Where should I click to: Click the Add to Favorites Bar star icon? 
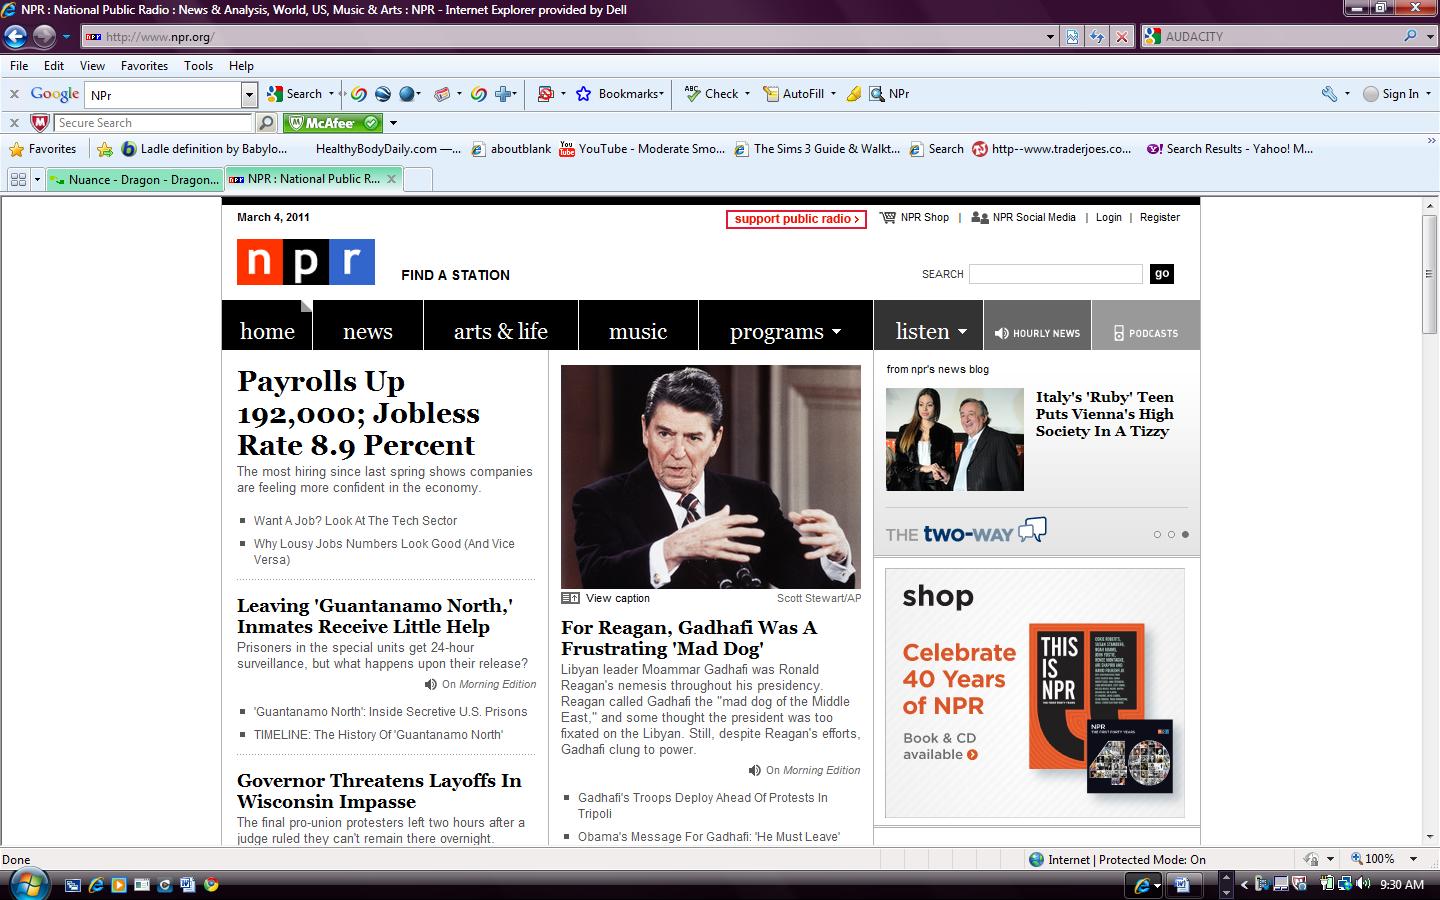click(x=105, y=149)
